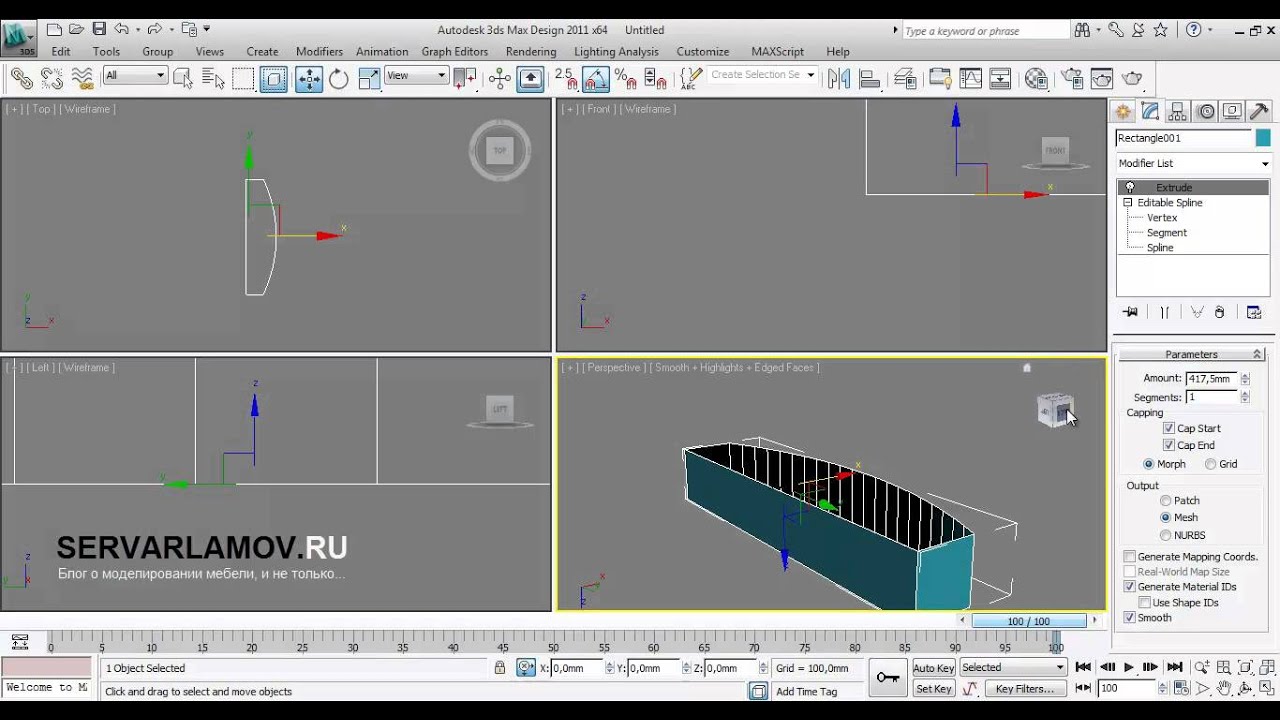The height and width of the screenshot is (720, 1280).
Task: Collapse the Editable Spline tree node
Action: tap(1128, 203)
